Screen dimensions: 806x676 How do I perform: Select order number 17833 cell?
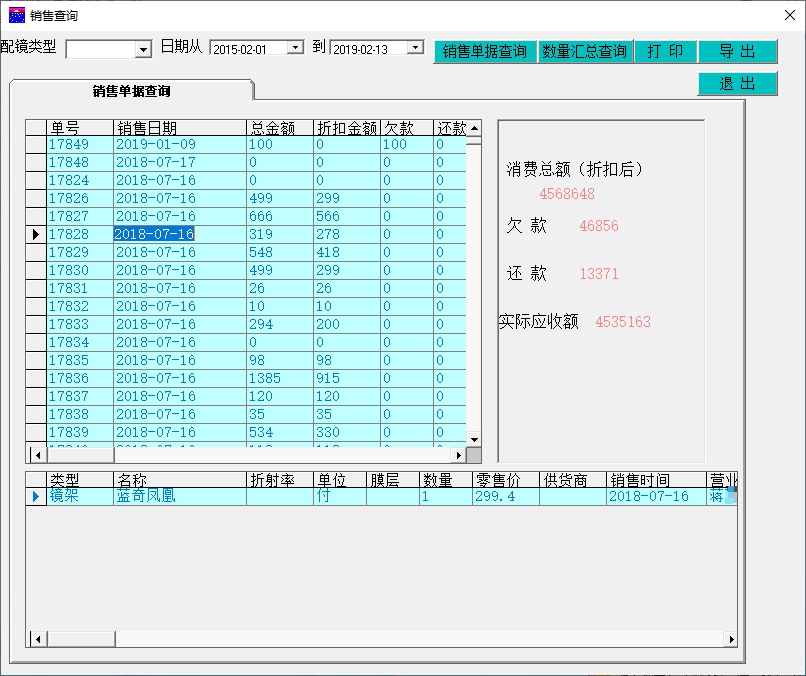coord(80,325)
